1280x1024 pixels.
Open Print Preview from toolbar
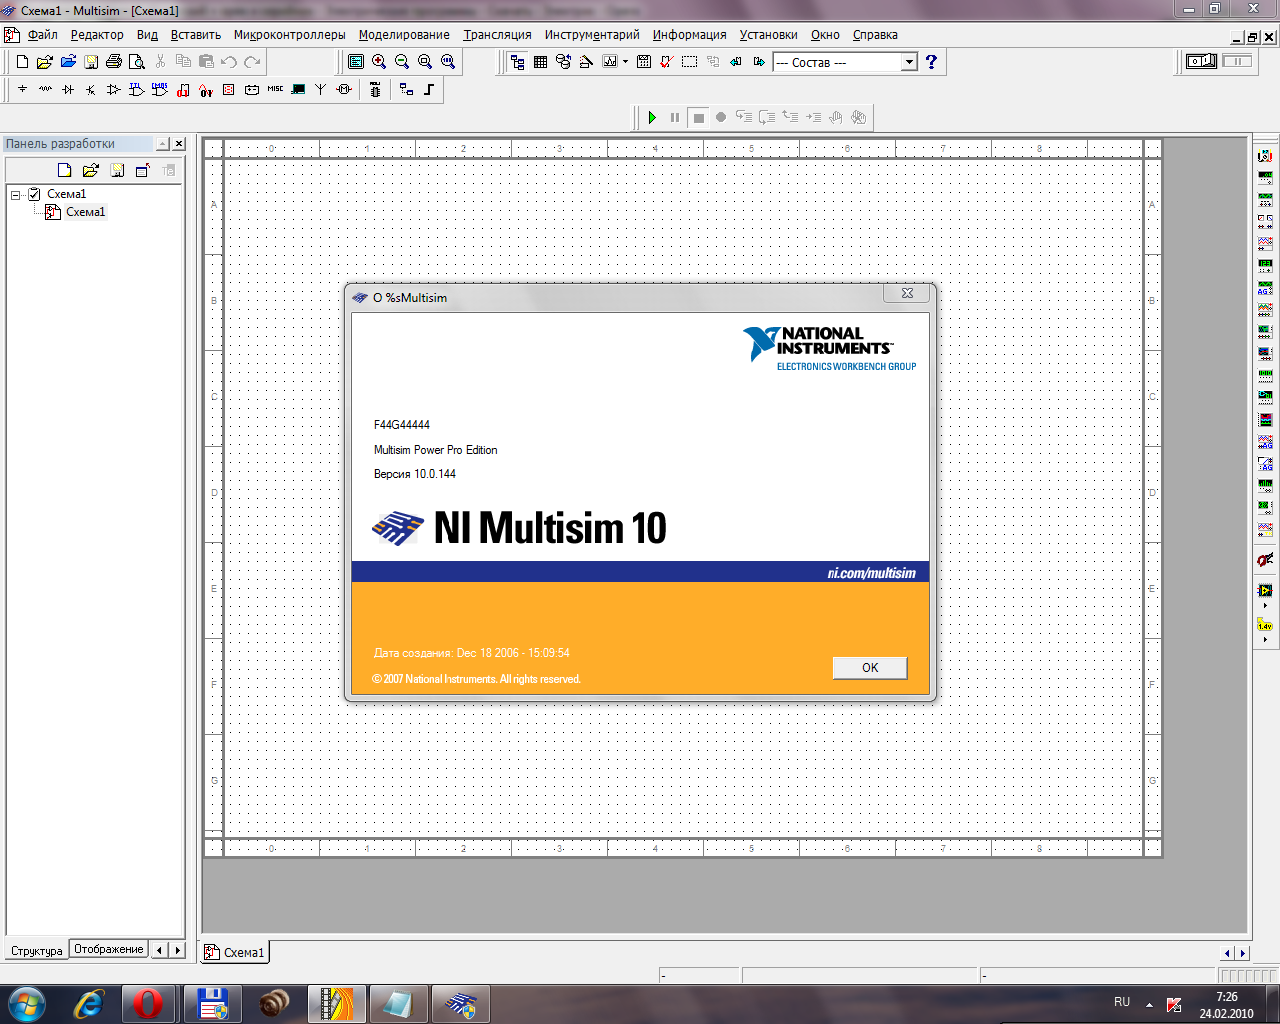click(x=137, y=62)
